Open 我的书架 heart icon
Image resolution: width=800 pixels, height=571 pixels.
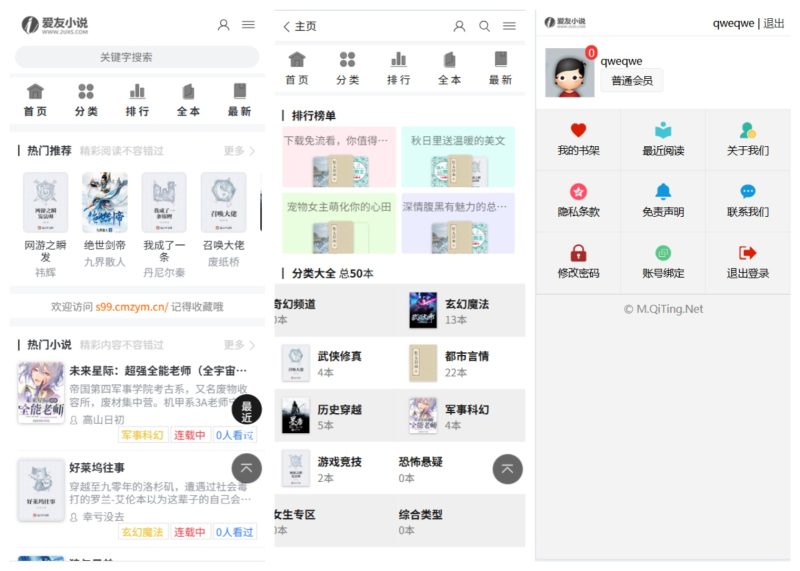pyautogui.click(x=578, y=131)
